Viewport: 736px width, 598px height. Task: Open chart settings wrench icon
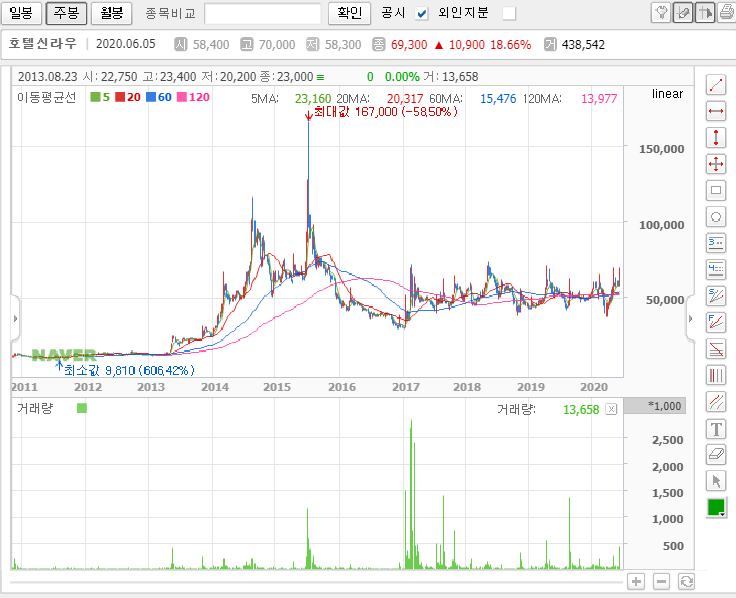(661, 13)
